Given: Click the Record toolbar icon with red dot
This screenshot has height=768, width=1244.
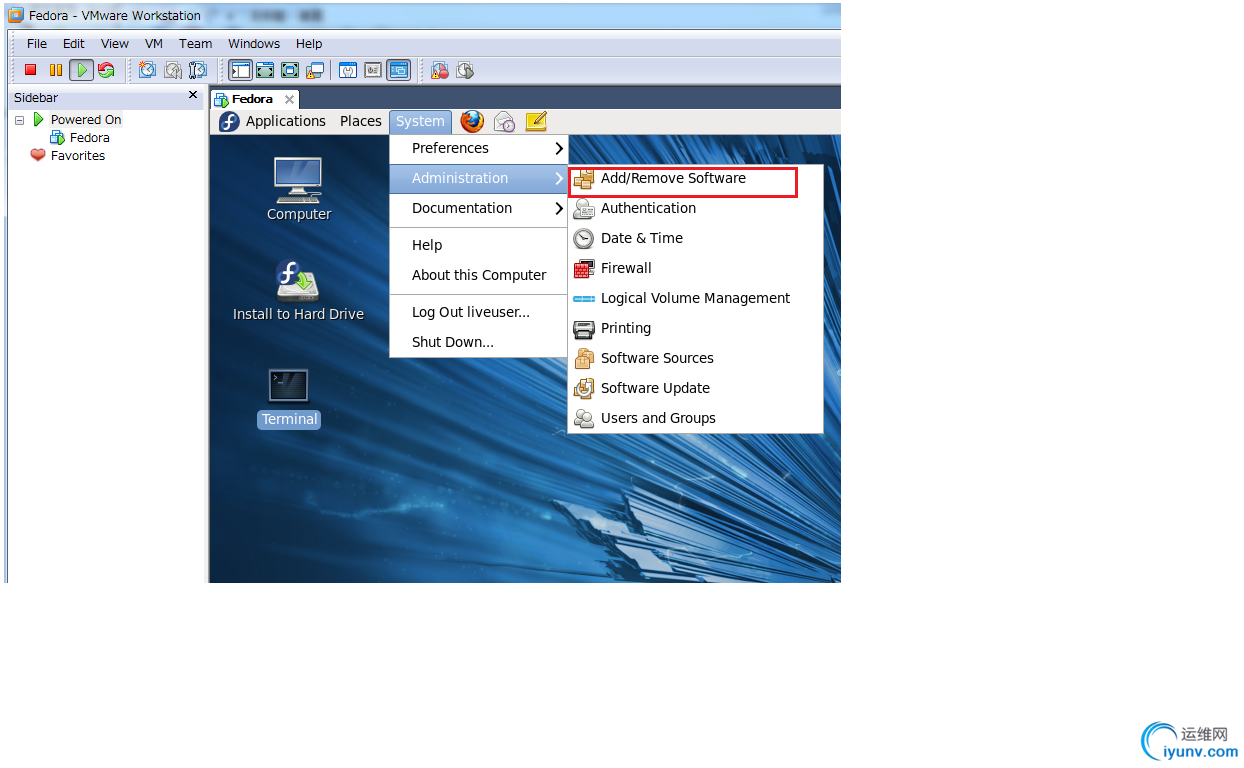Looking at the screenshot, I should click(440, 70).
